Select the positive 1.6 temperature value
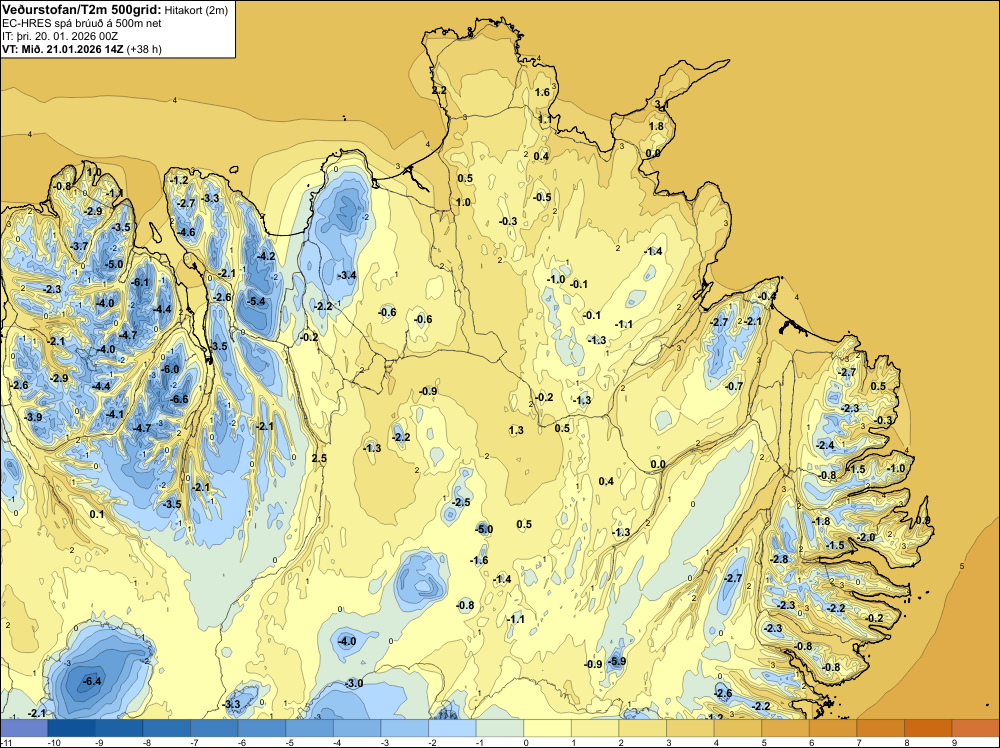The height and width of the screenshot is (748, 1000). 542,92
